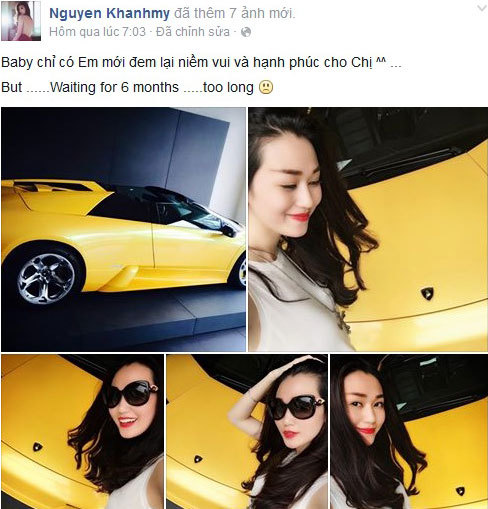Click the 'Waiting for 6 months' caption line
The height and width of the screenshot is (509, 488).
click(137, 87)
